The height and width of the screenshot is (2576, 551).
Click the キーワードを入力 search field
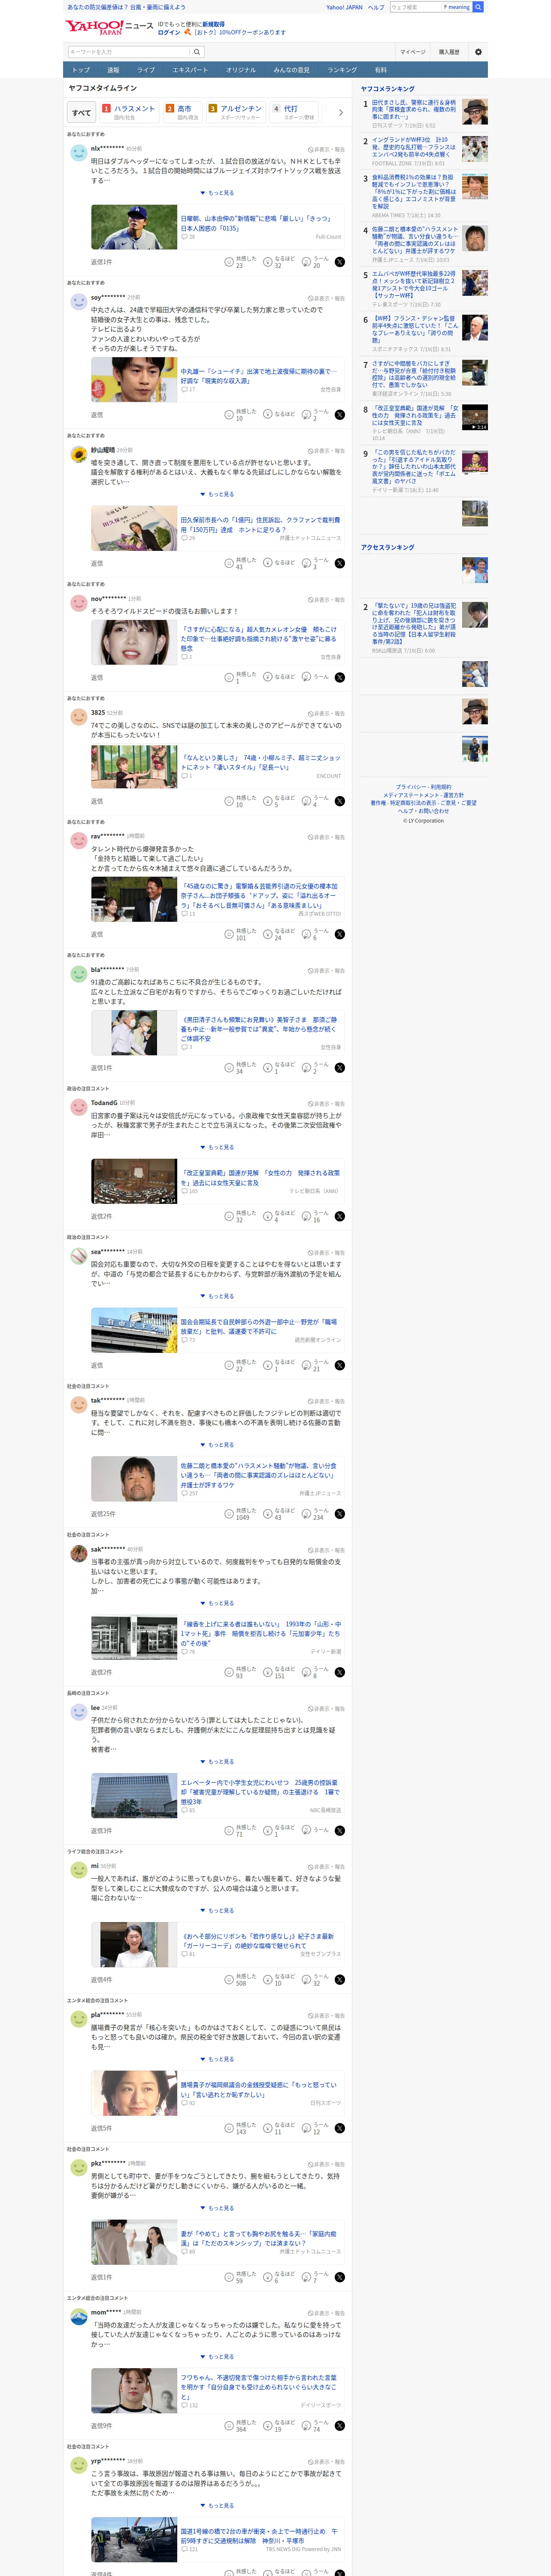[x=129, y=52]
